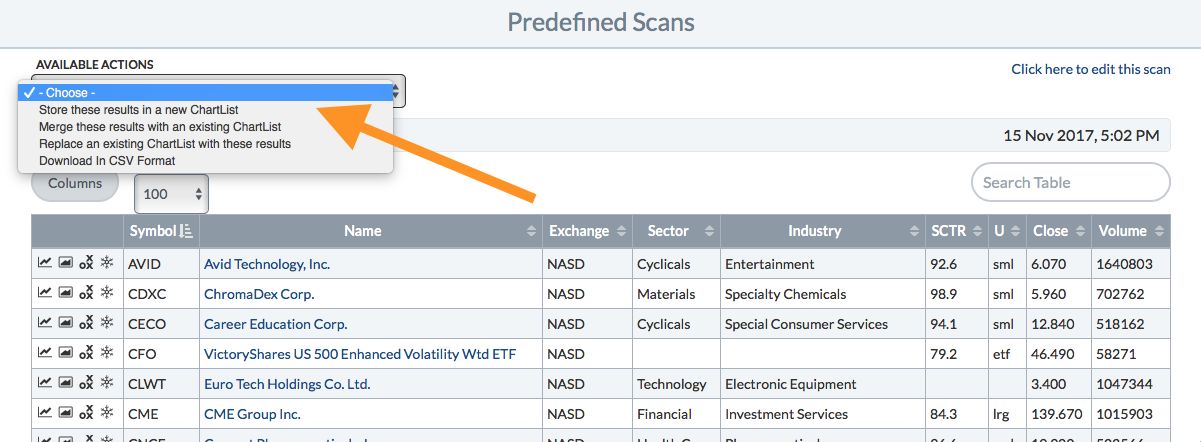Screen dimensions: 1201x442
Task: Open the SharpChart line icon for AVID
Action: pos(45,264)
